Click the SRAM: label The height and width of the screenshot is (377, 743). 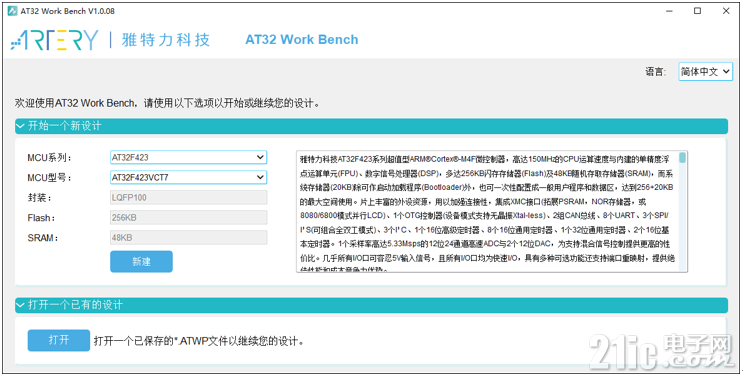(43, 238)
